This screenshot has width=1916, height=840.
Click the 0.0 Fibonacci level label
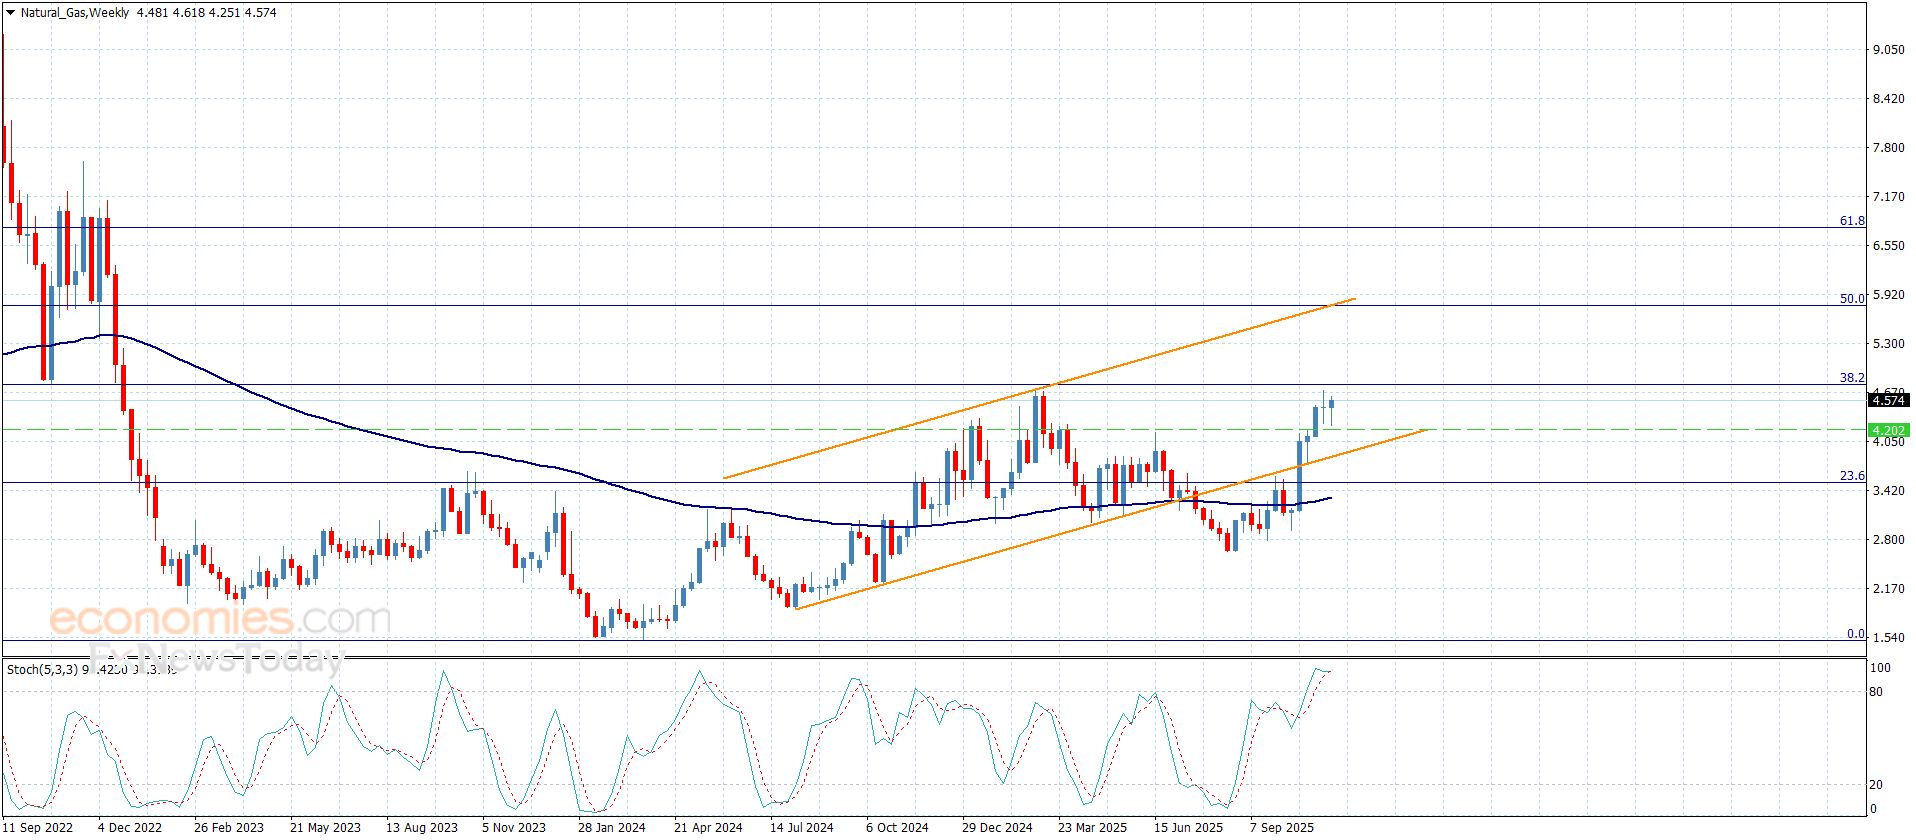pyautogui.click(x=1855, y=634)
